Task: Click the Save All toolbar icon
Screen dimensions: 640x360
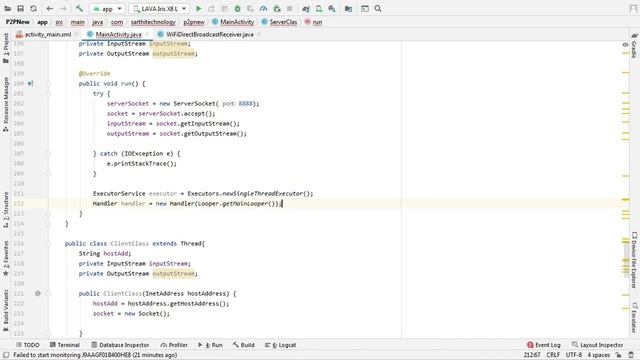Action: point(20,9)
